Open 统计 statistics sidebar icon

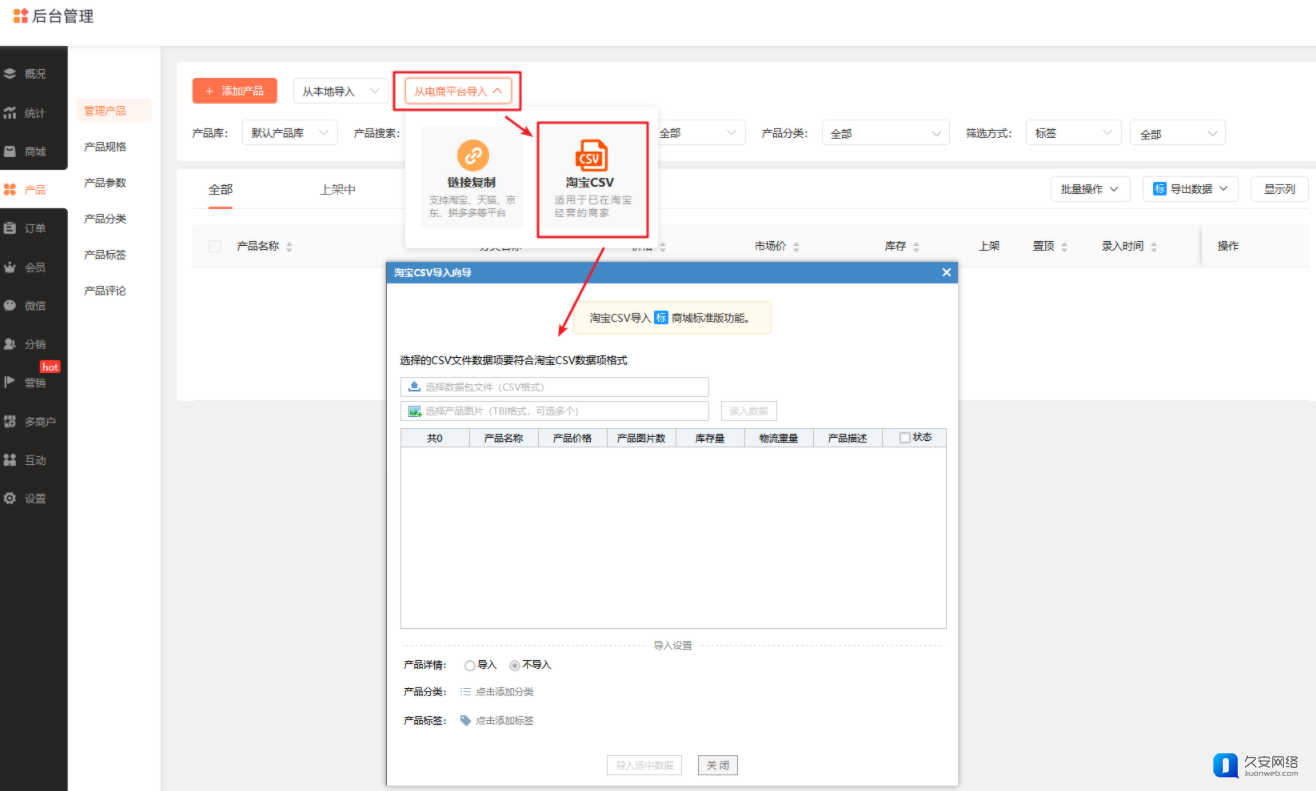point(10,113)
